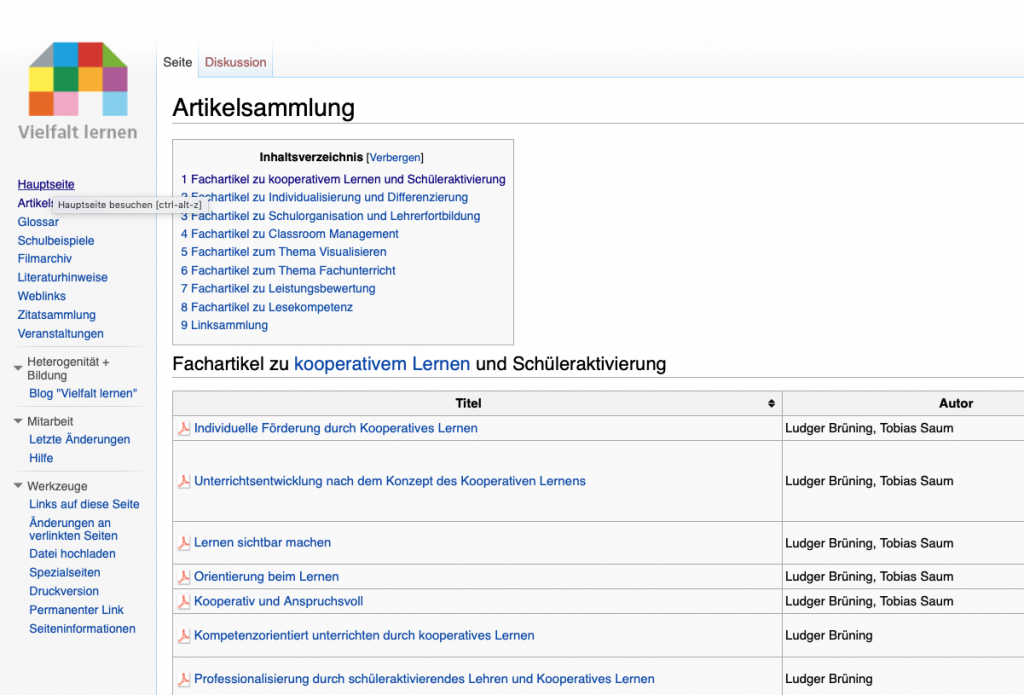Open Hauptseite from the sidebar
1024x695 pixels.
pos(46,185)
